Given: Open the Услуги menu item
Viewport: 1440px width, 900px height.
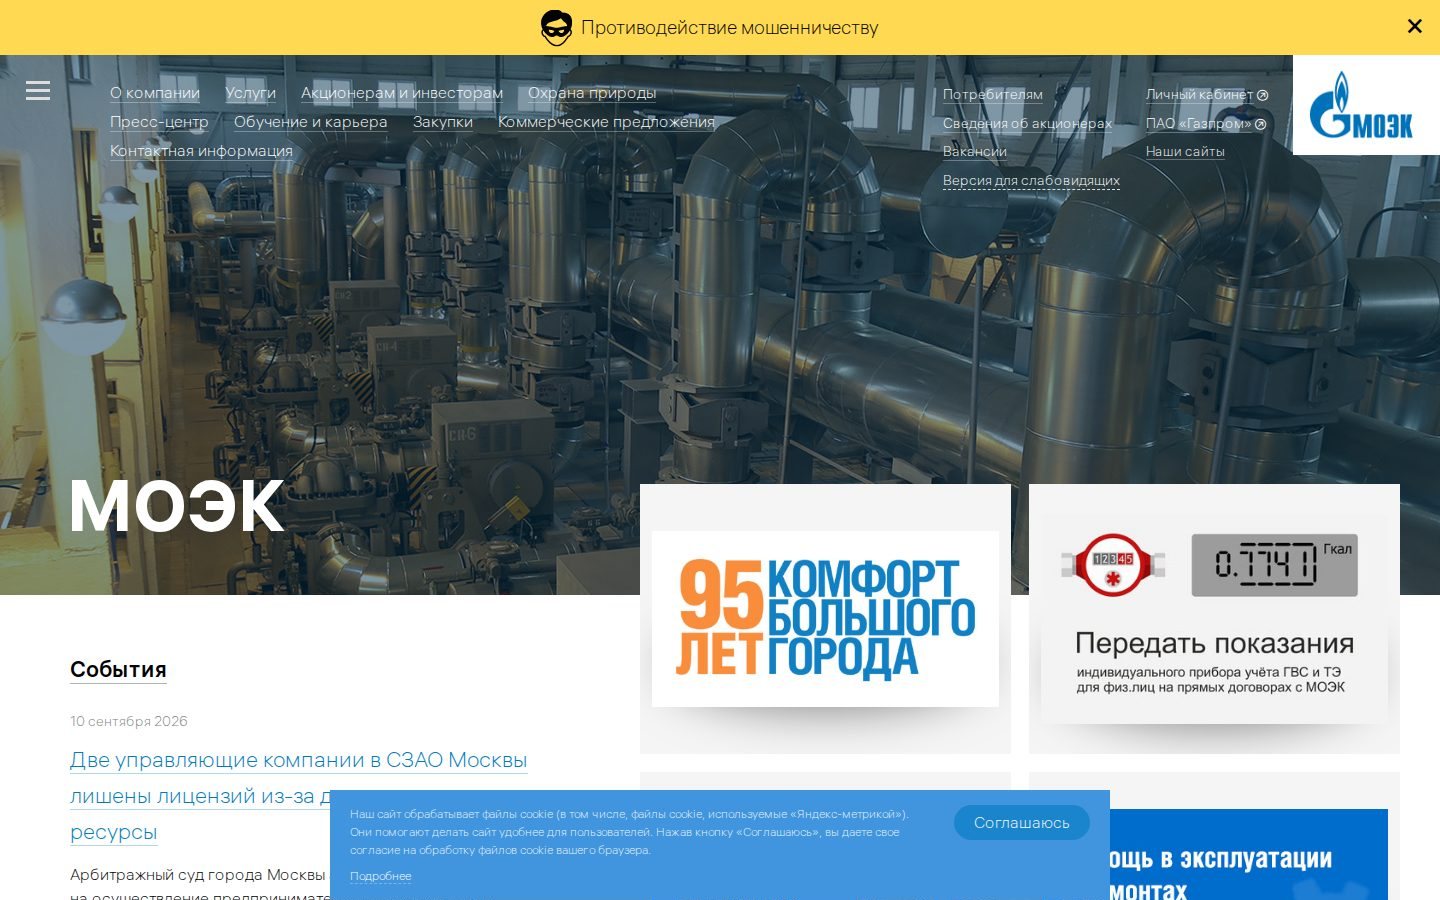Looking at the screenshot, I should tap(250, 93).
